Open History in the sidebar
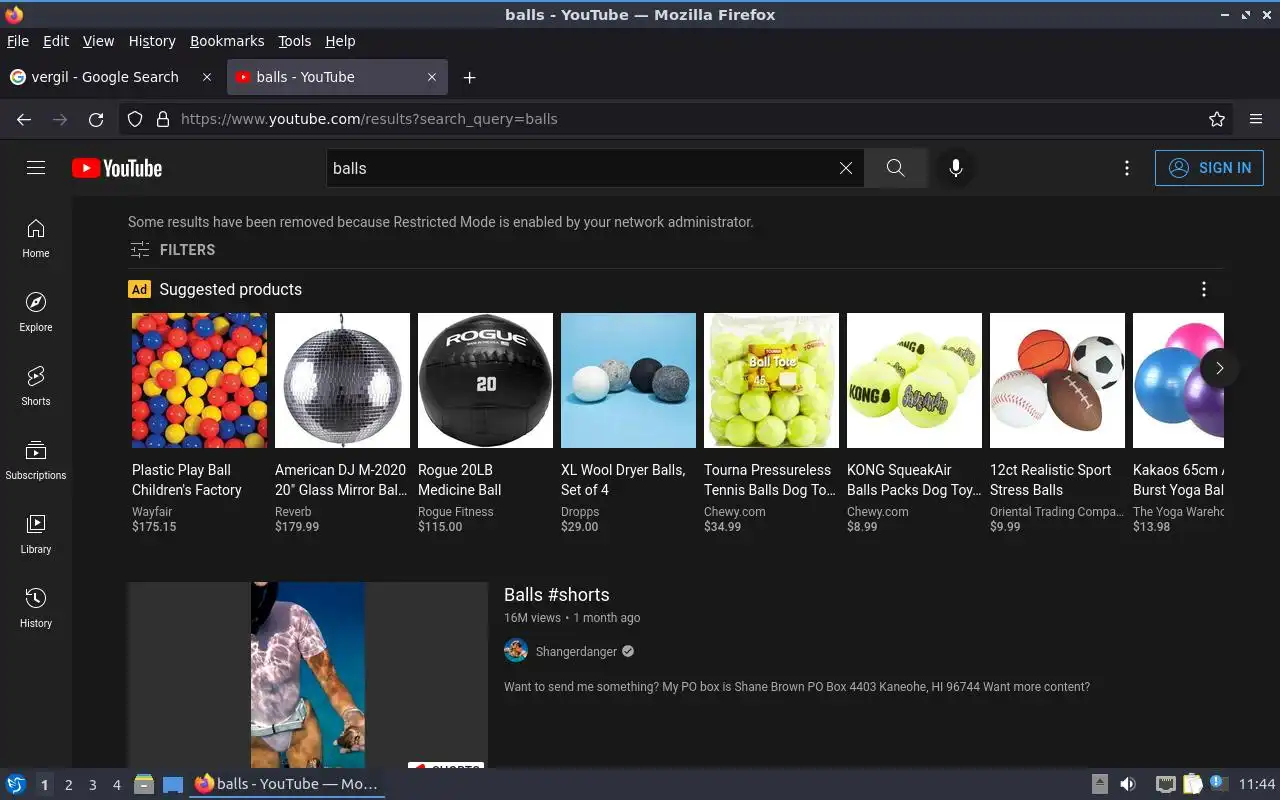The height and width of the screenshot is (800, 1280). coord(36,609)
